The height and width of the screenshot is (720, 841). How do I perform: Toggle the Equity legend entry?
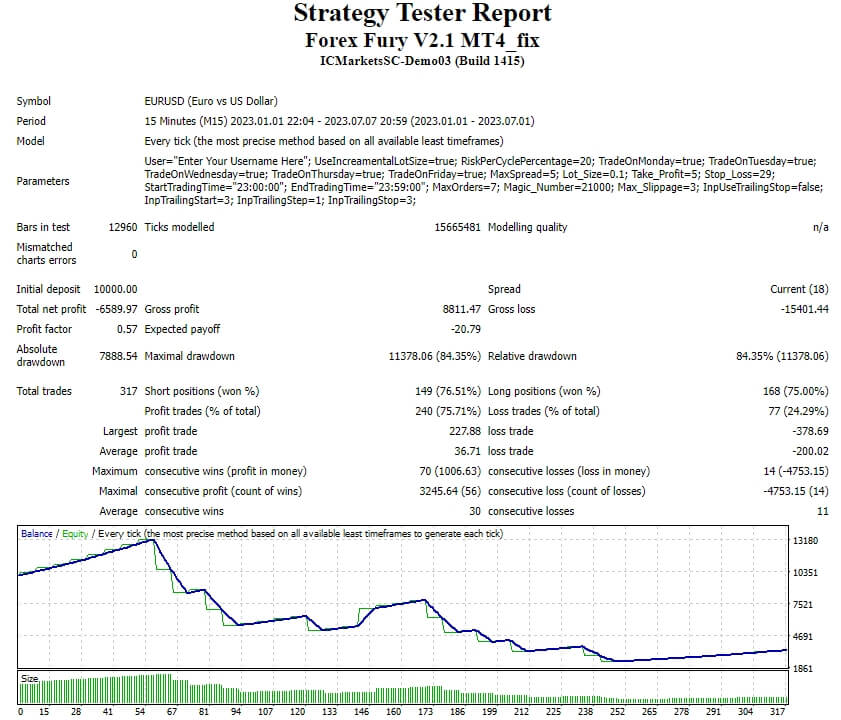coord(71,536)
